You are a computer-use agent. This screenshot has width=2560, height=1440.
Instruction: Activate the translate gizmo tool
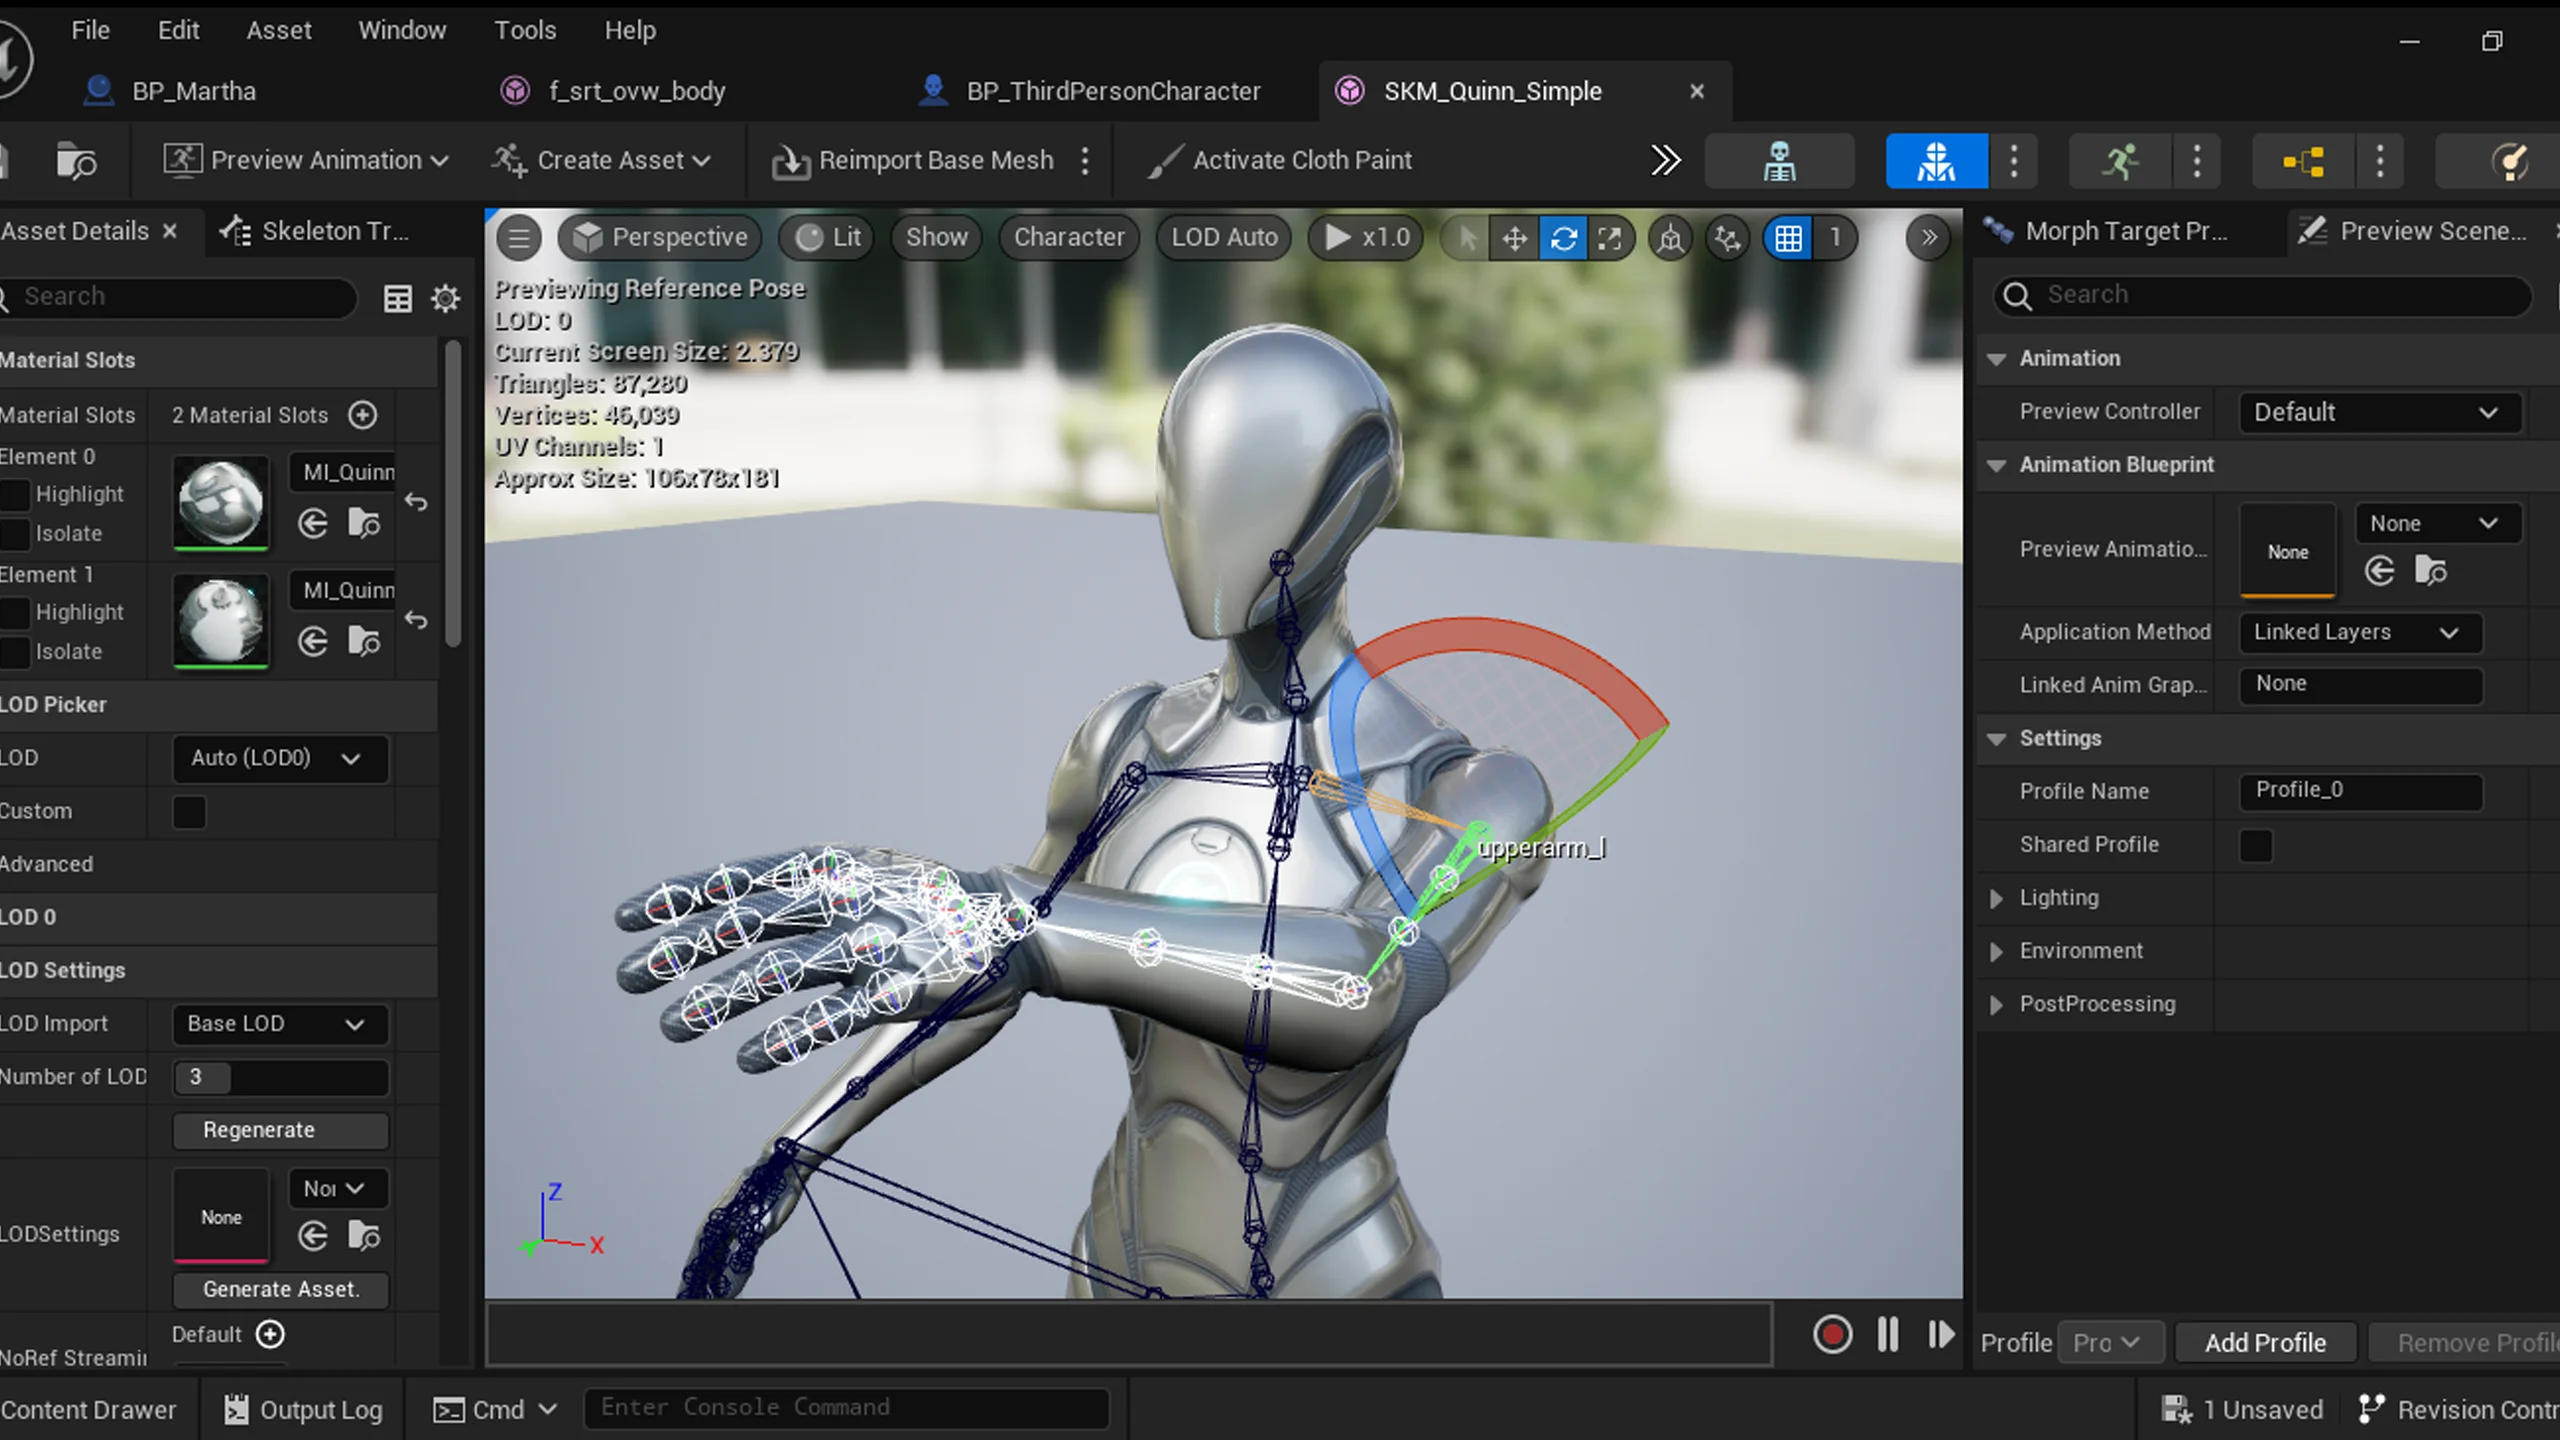tap(1515, 238)
